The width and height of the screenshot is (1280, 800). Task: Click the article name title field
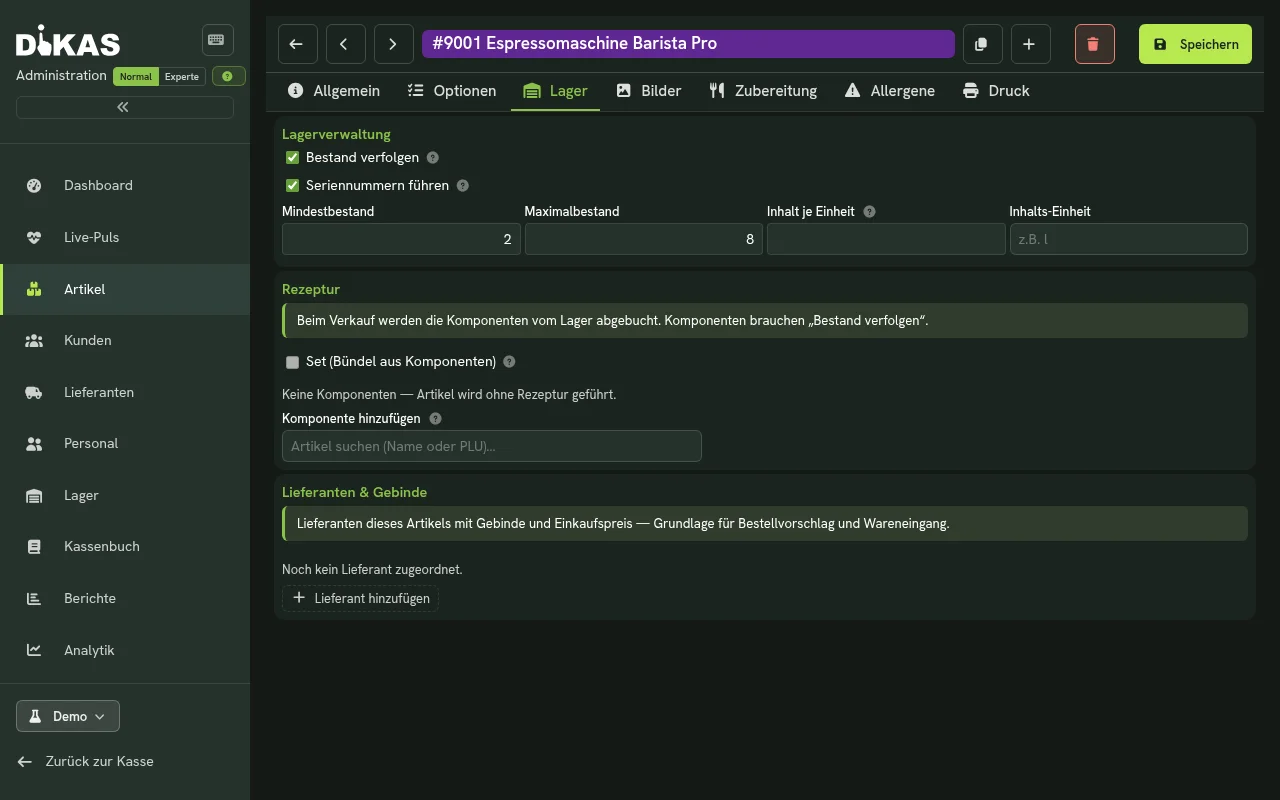tap(688, 44)
